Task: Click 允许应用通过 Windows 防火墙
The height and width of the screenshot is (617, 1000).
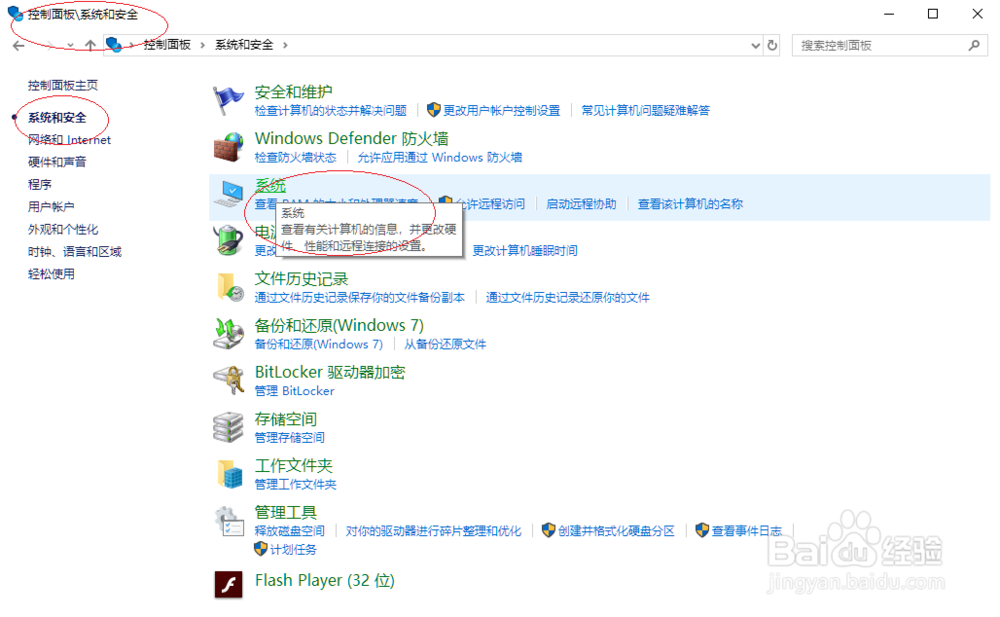Action: coord(439,157)
